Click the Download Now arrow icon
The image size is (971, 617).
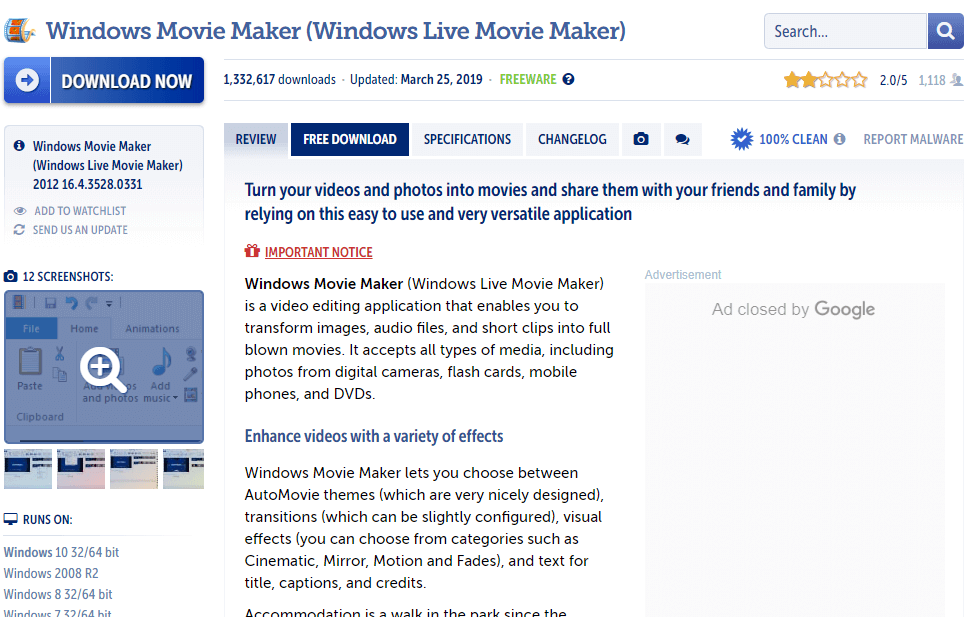27,80
